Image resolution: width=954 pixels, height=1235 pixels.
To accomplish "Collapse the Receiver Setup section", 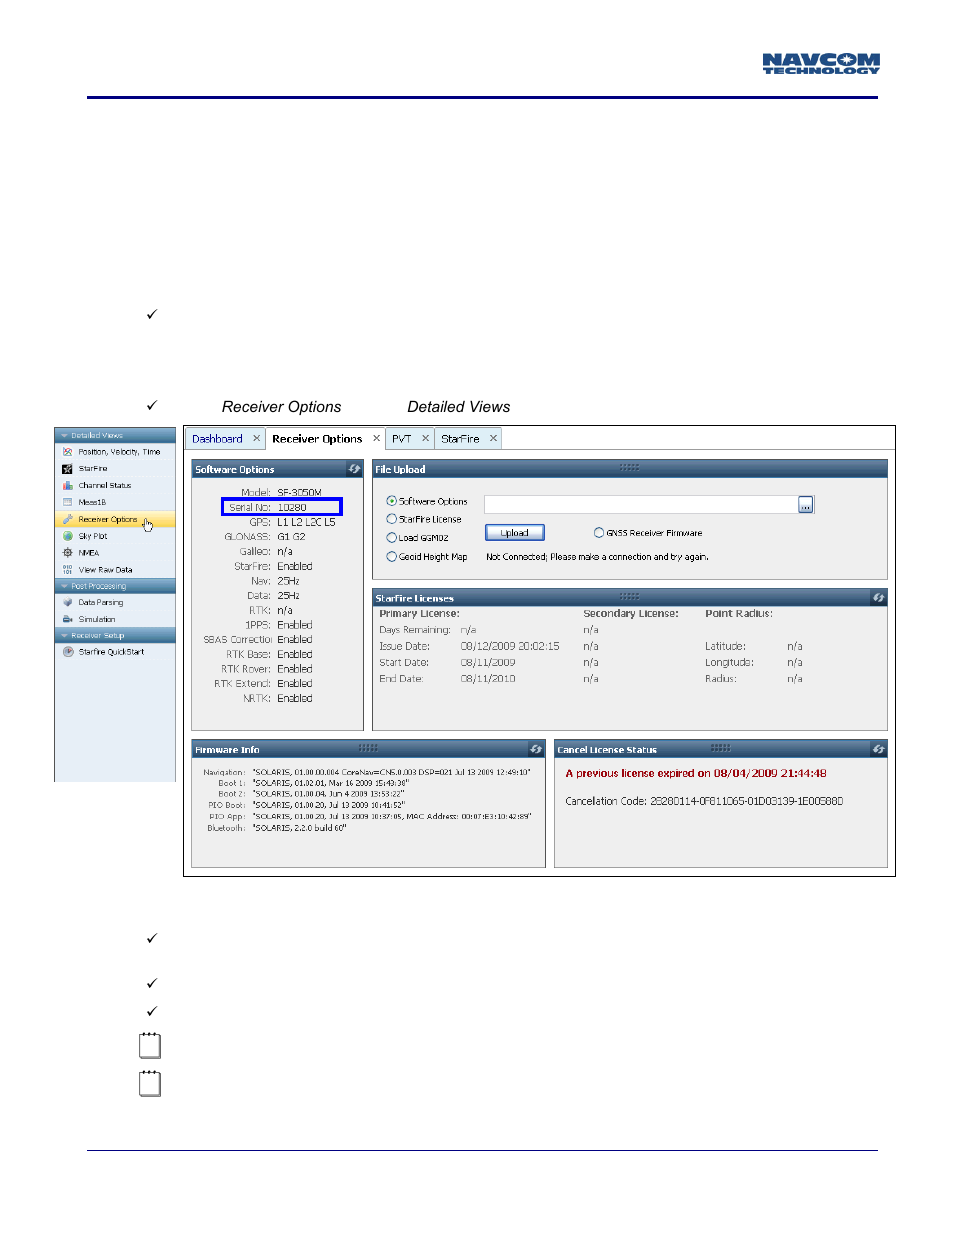I will pyautogui.click(x=65, y=636).
